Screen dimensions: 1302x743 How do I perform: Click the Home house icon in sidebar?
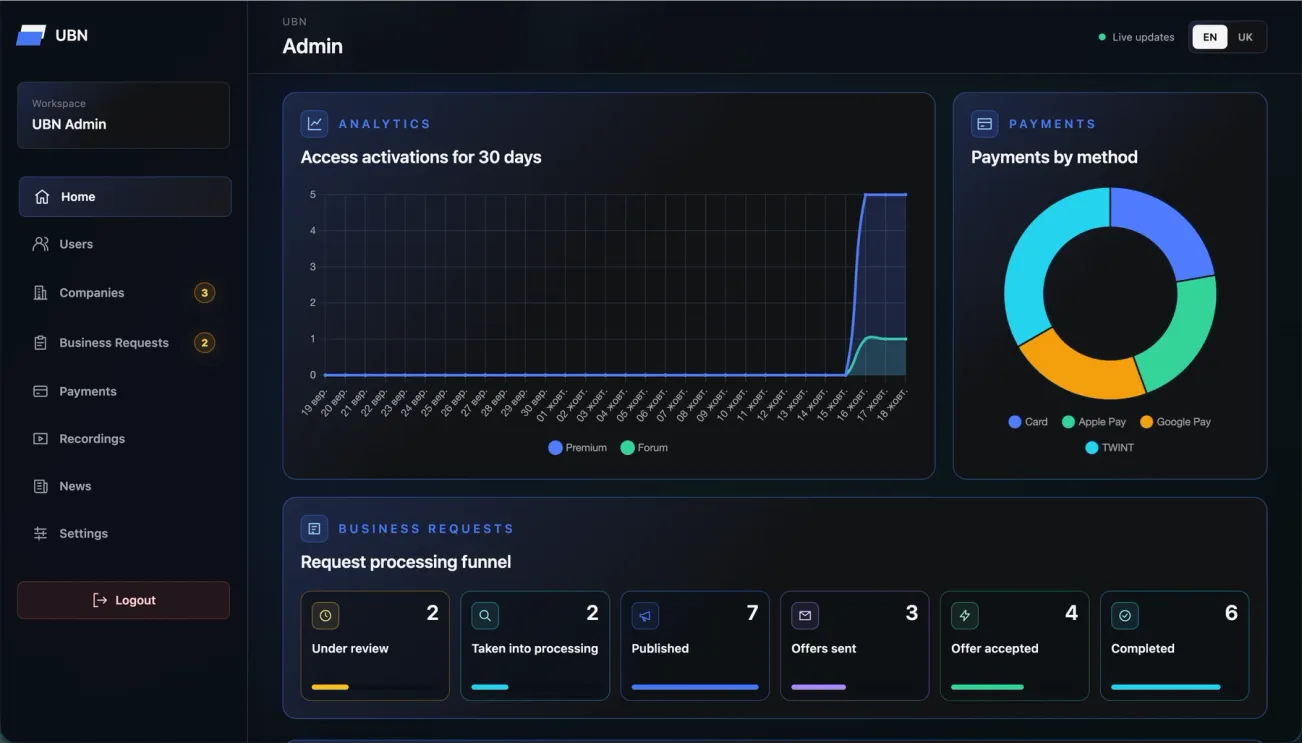click(42, 197)
